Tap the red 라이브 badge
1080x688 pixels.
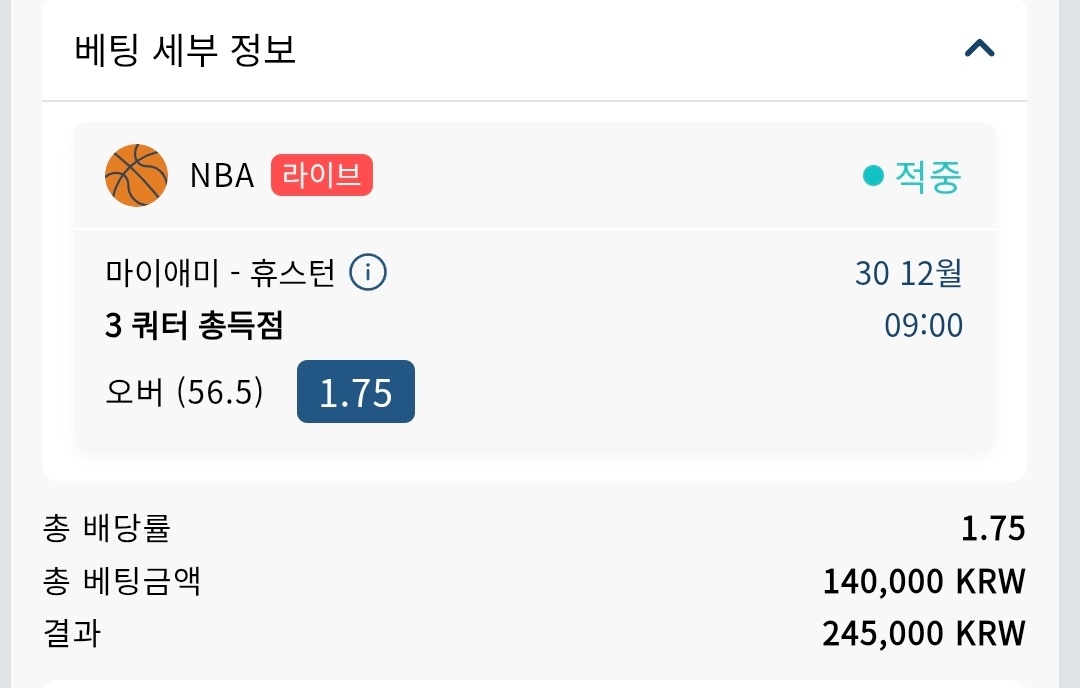(x=321, y=175)
